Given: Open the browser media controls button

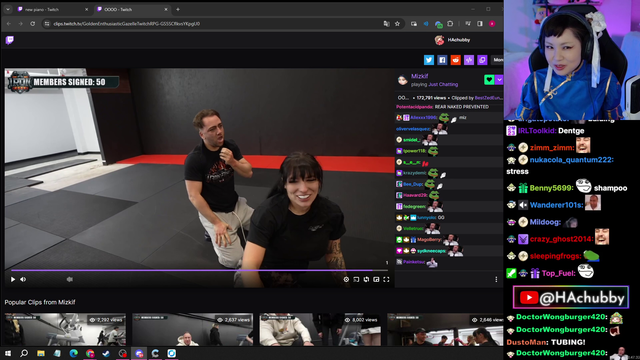Looking at the screenshot, I should [x=468, y=24].
